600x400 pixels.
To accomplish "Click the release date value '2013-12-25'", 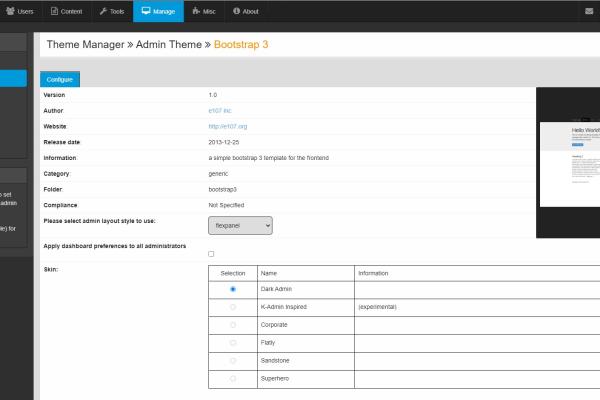I will pos(224,142).
